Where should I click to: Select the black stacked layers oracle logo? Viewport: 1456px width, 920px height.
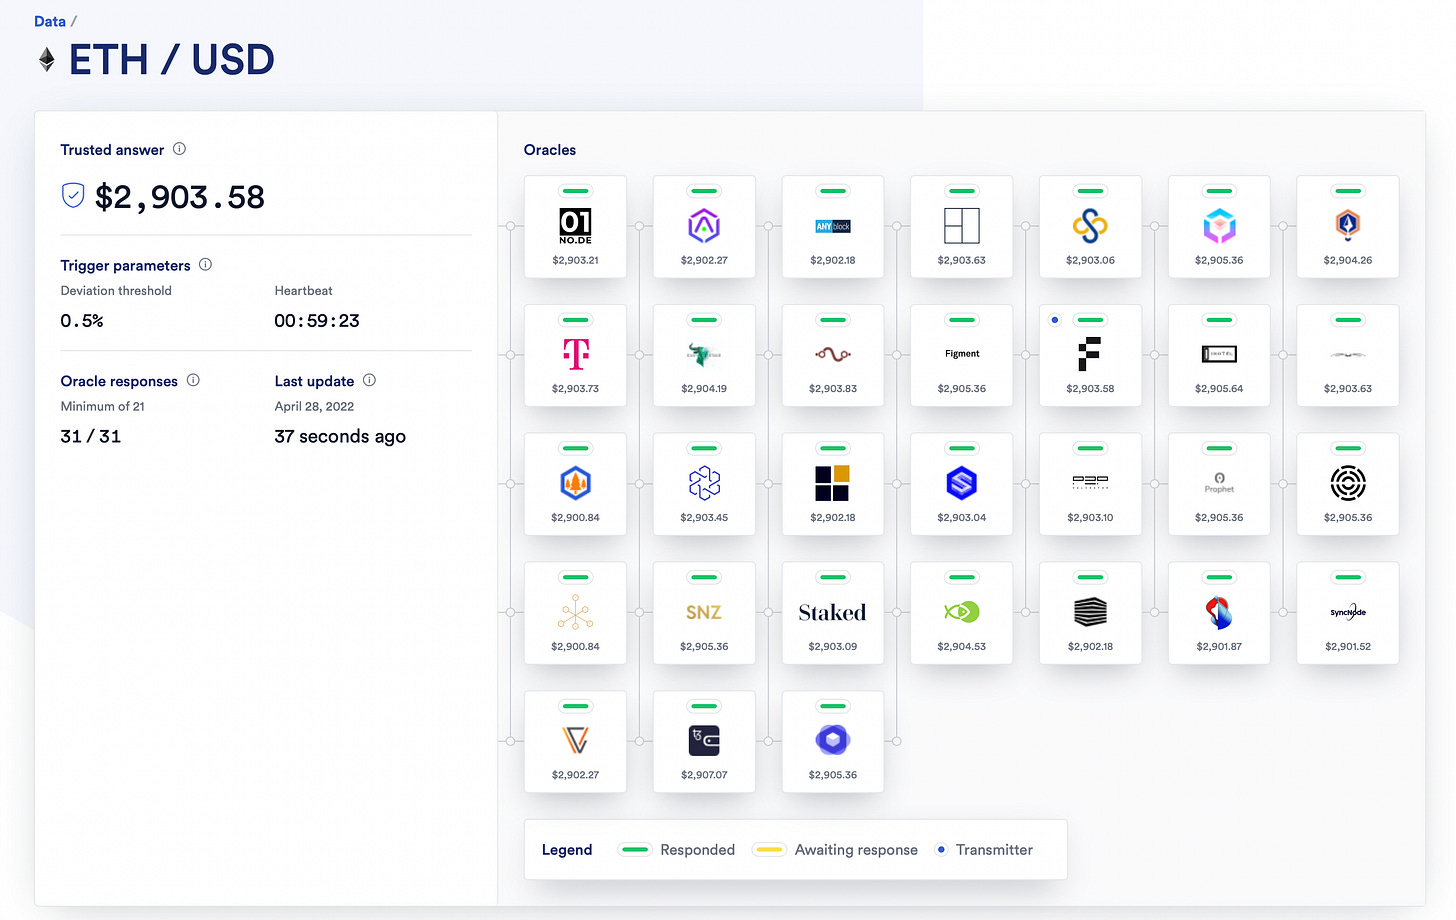1090,612
